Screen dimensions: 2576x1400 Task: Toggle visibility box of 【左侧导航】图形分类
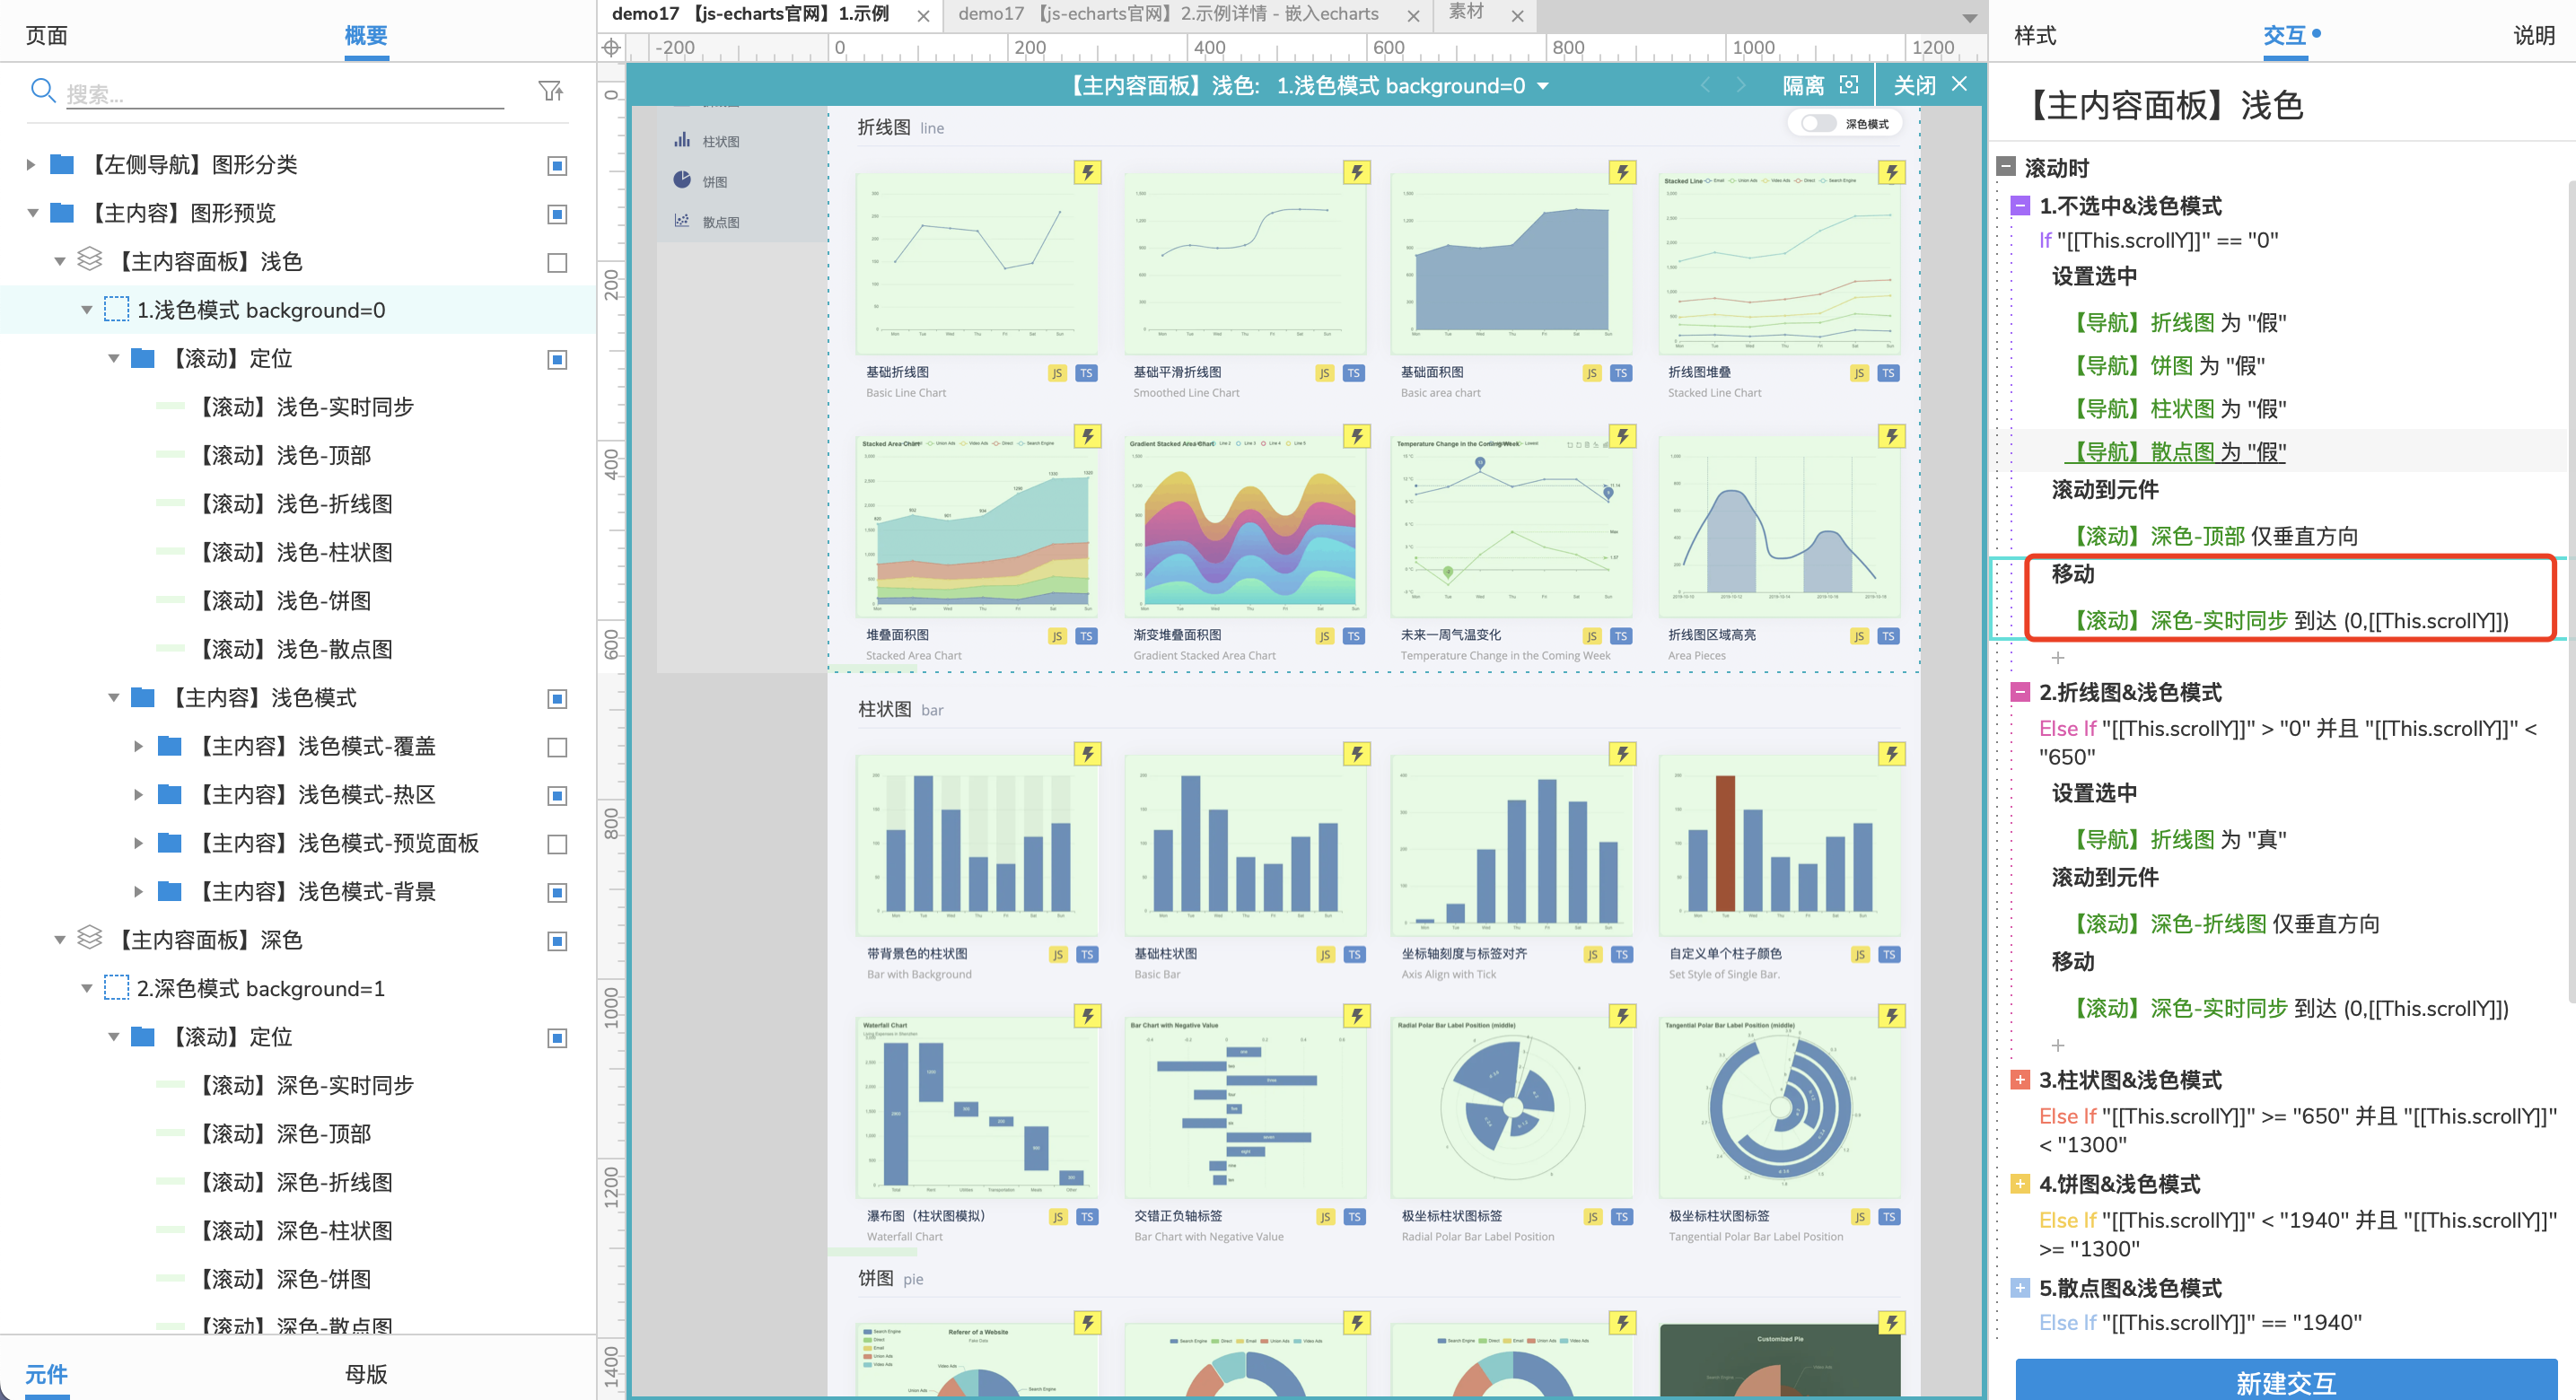click(x=558, y=165)
